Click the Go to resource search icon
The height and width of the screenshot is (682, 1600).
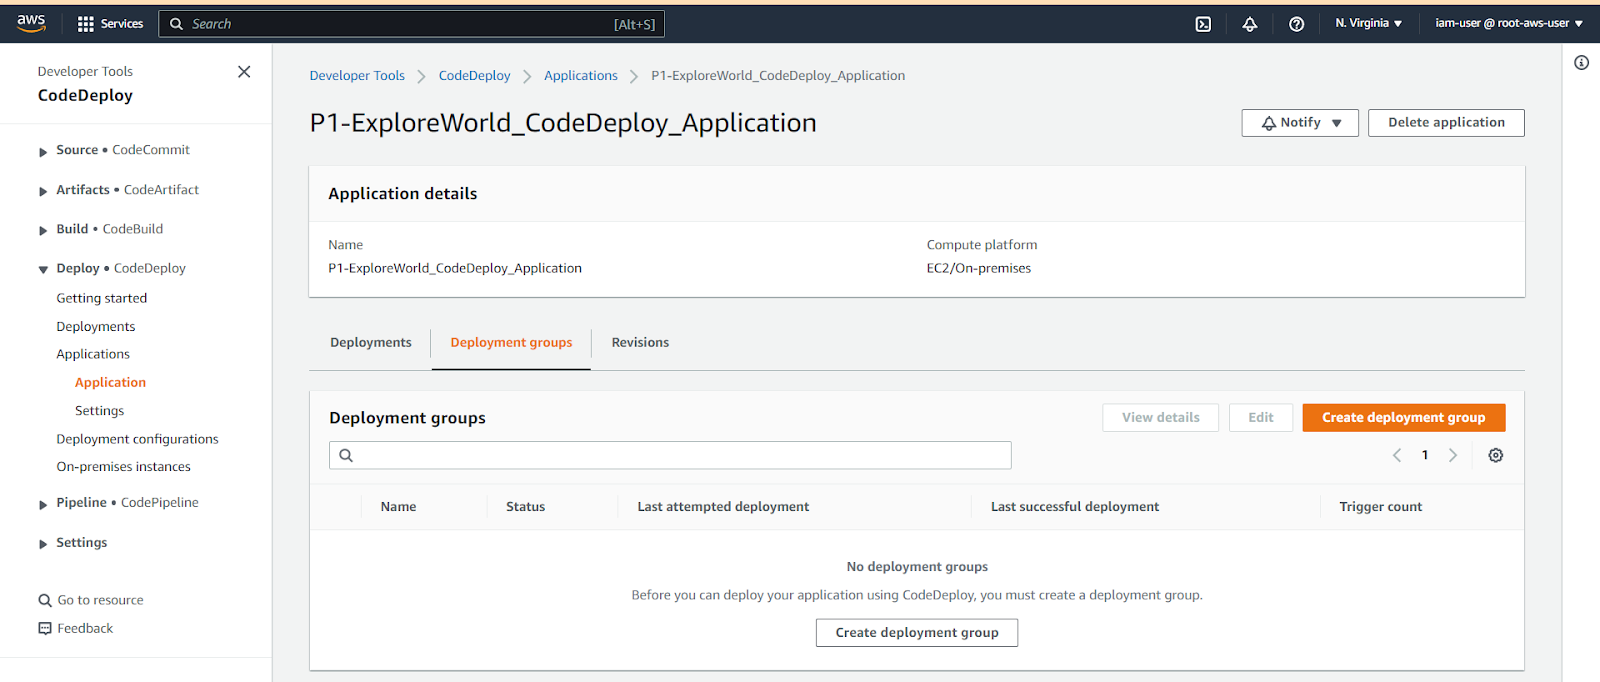point(45,600)
